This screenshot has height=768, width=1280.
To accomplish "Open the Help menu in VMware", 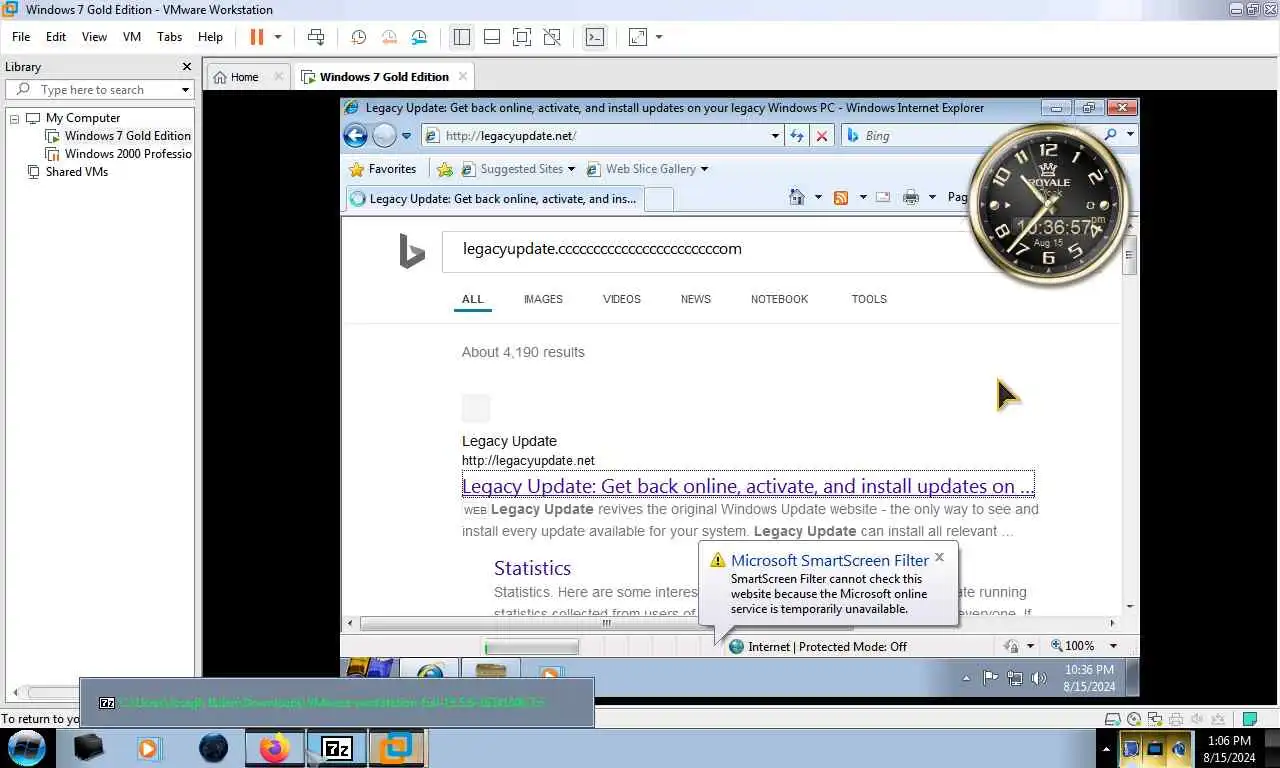I will [210, 37].
